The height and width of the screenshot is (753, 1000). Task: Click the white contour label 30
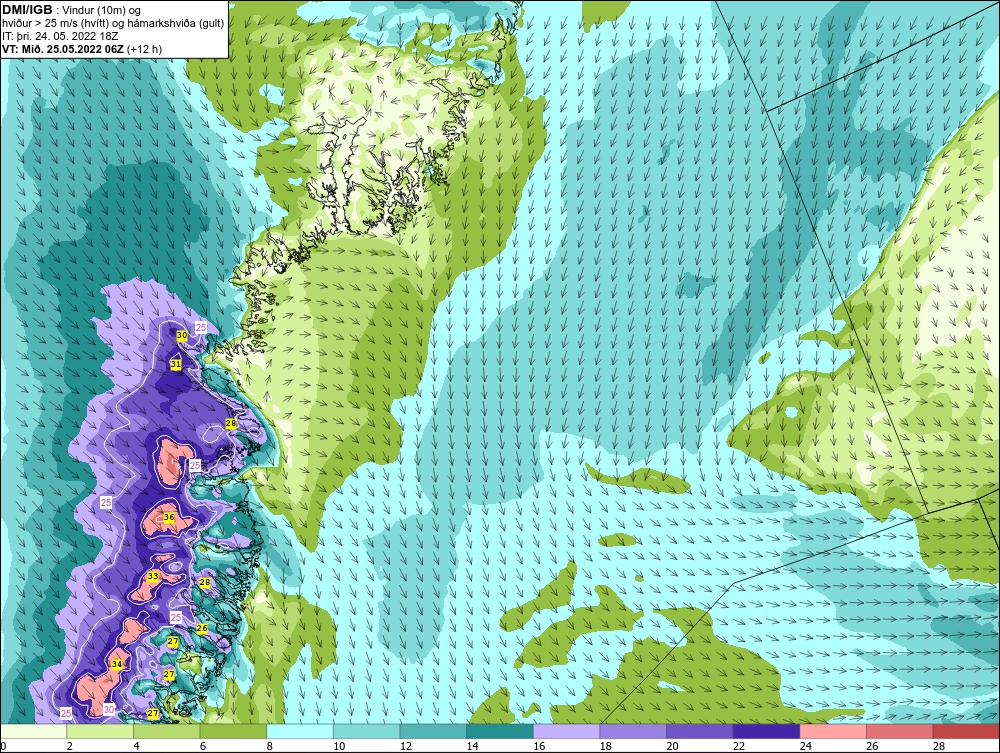coord(109,710)
